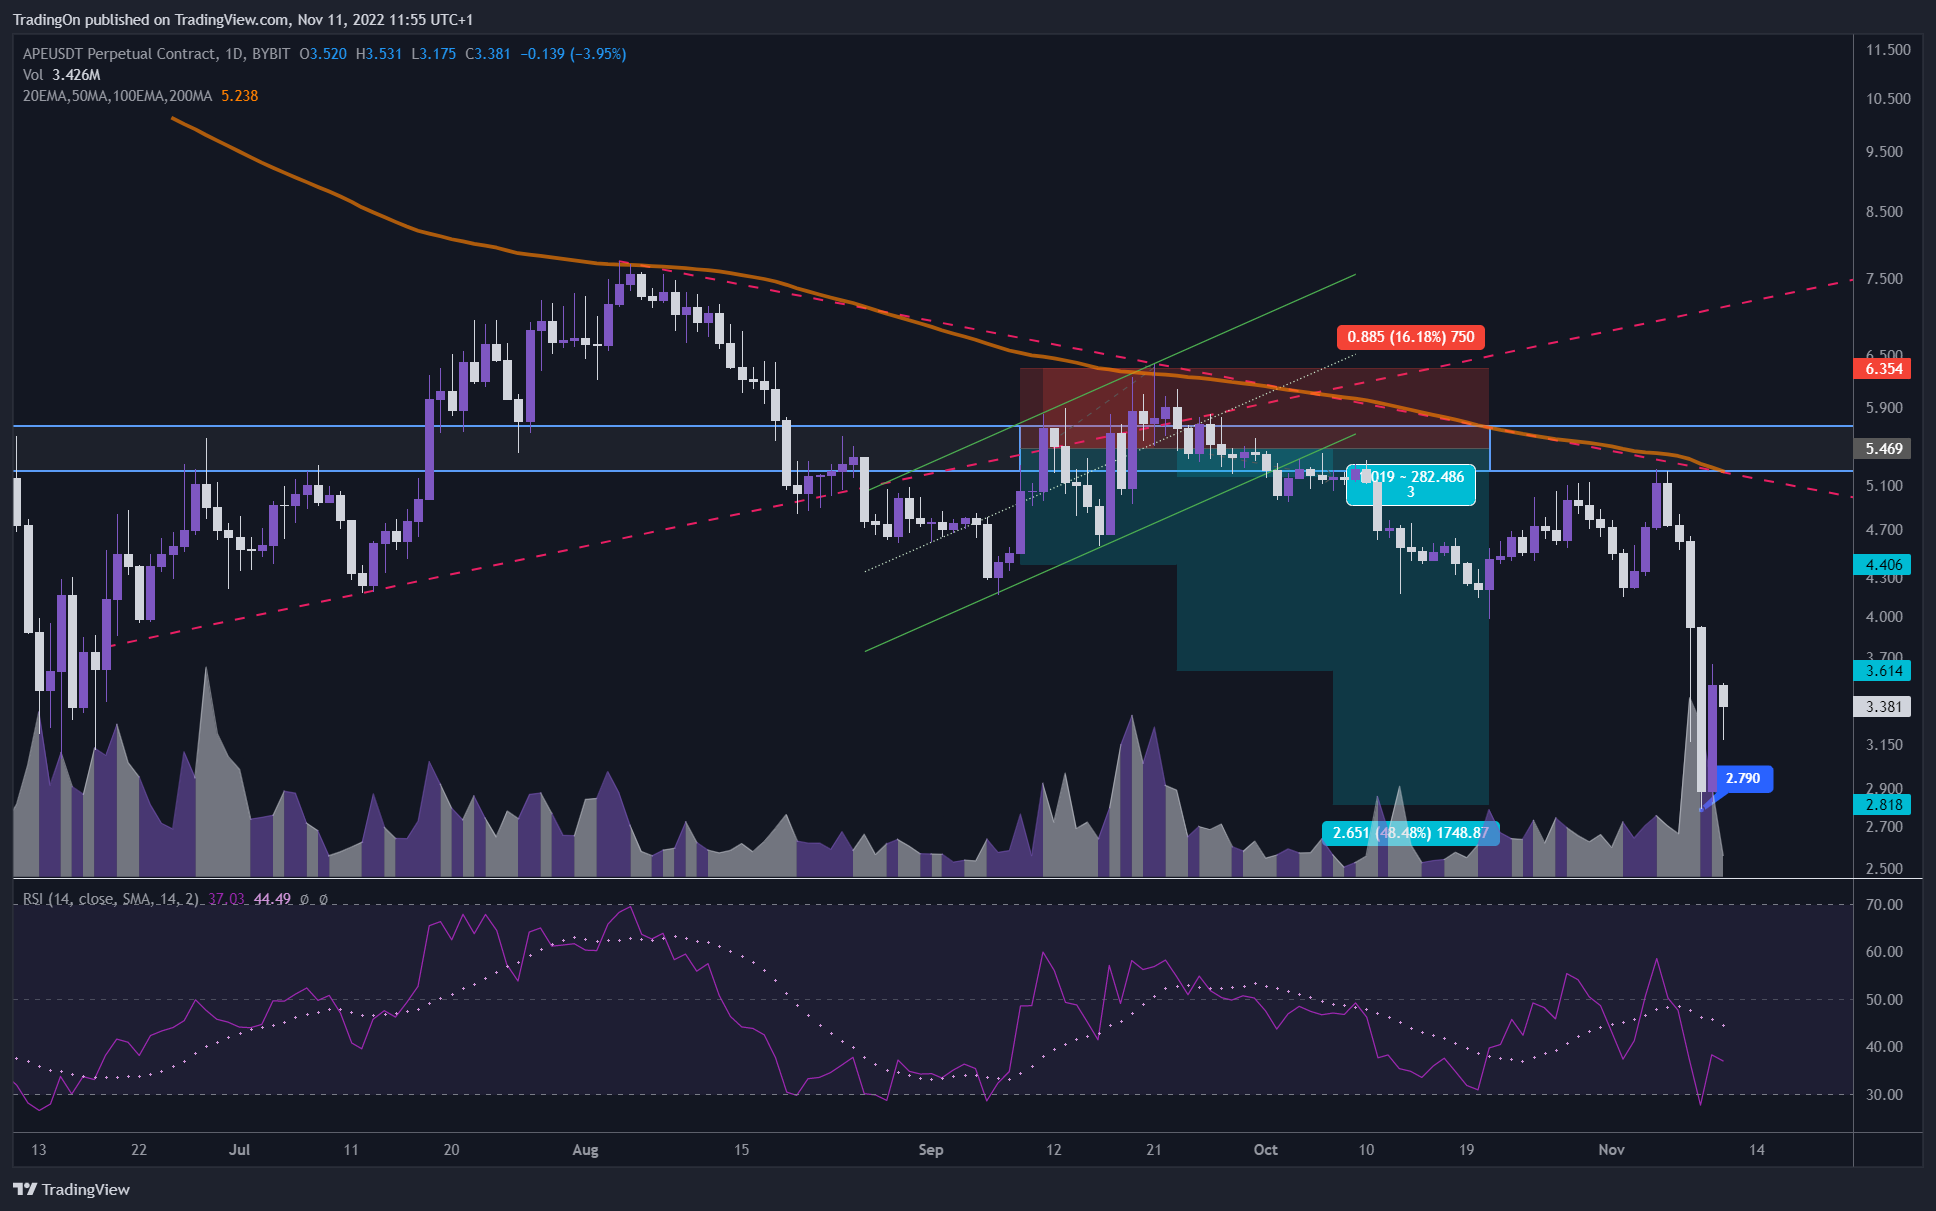Image resolution: width=1936 pixels, height=1211 pixels.
Task: Click the 7.500 value on price scale
Action: (x=1884, y=279)
